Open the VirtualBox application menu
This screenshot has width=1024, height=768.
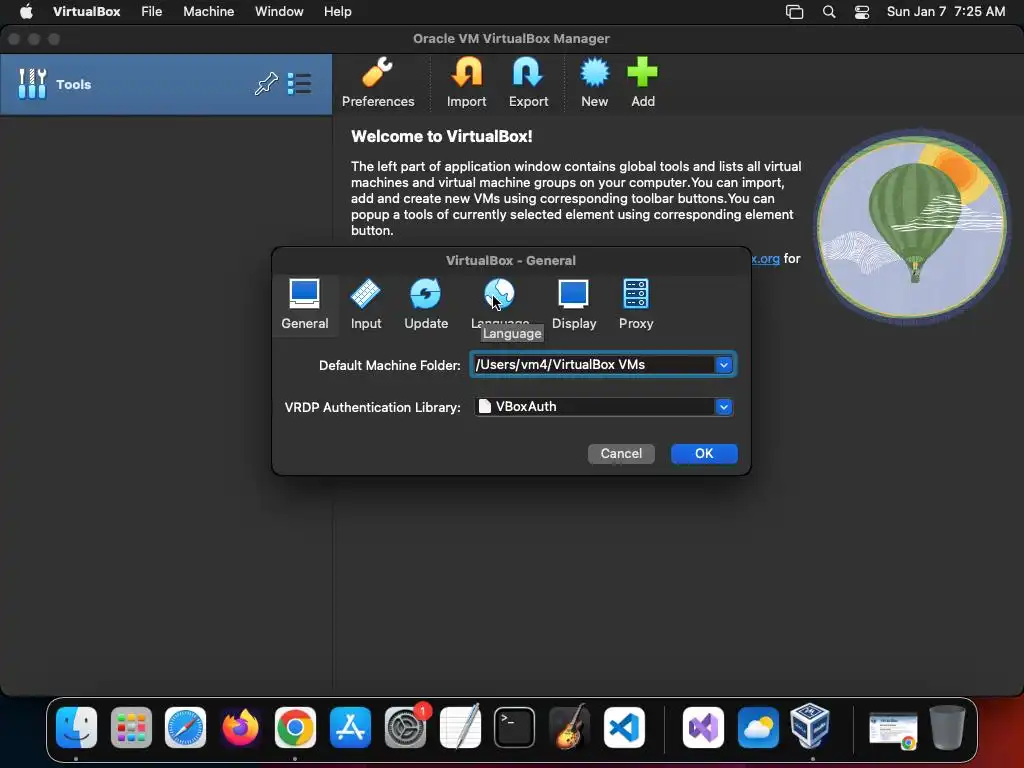click(86, 12)
